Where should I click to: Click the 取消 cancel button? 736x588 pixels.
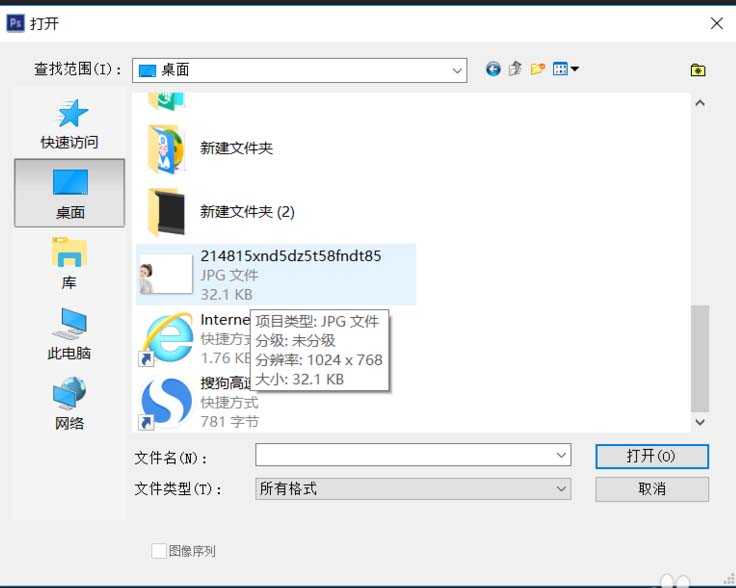(652, 489)
